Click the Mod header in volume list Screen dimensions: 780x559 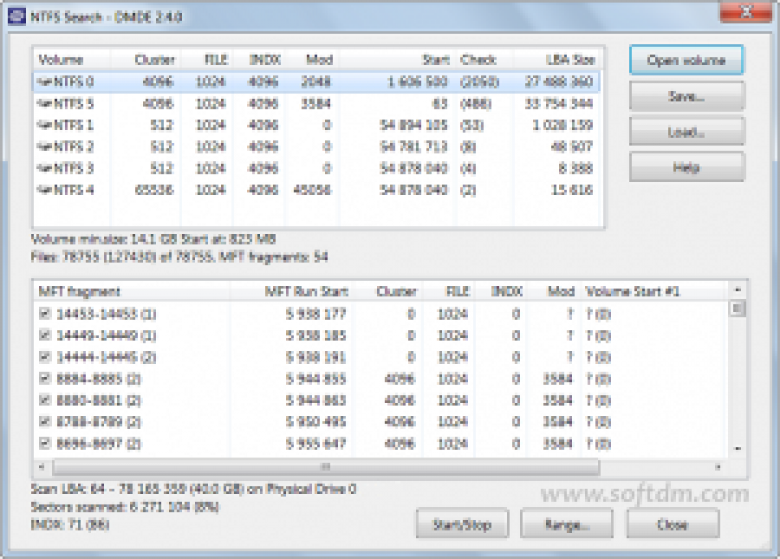coord(312,60)
